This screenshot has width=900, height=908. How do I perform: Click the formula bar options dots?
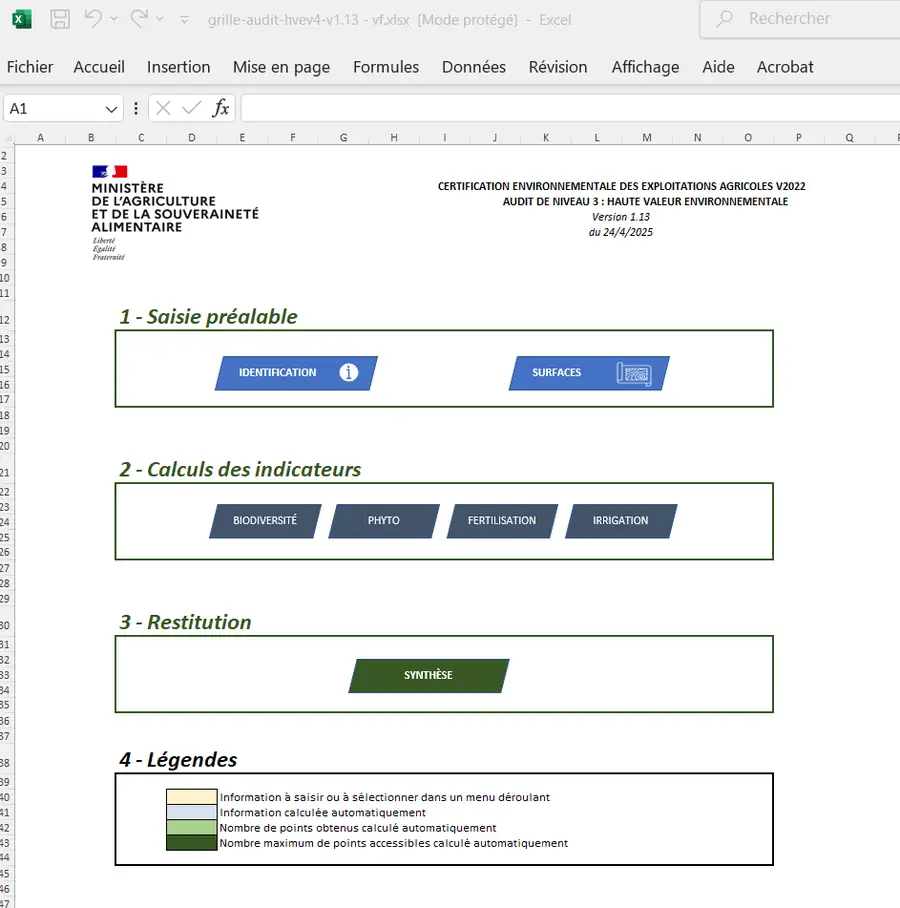pyautogui.click(x=136, y=108)
